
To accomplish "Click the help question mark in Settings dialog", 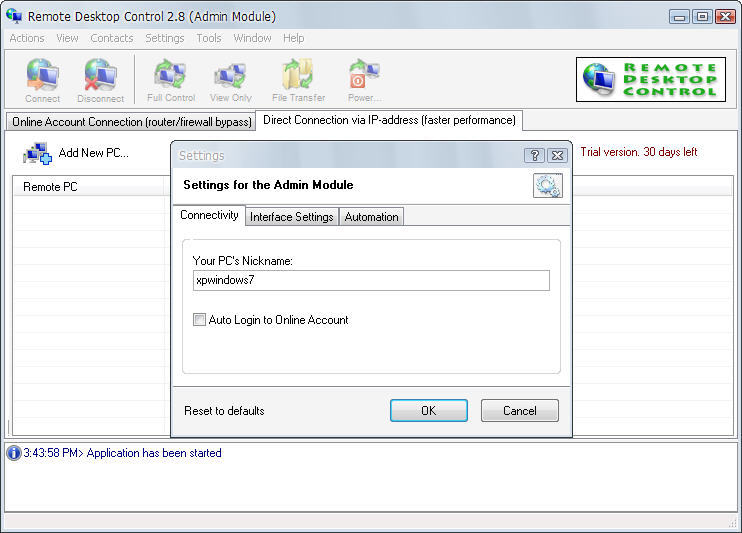I will (x=534, y=155).
